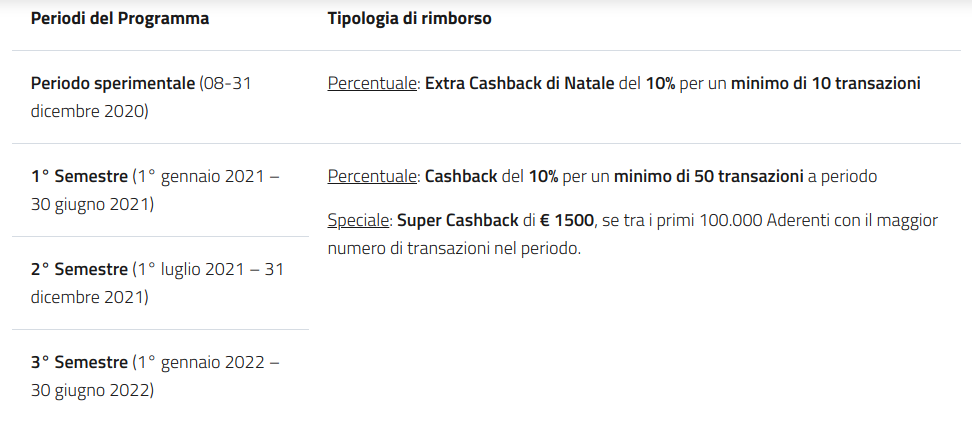The height and width of the screenshot is (421, 972).
Task: Click underlined 'Percentuale' before 'Cashback del 10%'
Action: pos(372,176)
